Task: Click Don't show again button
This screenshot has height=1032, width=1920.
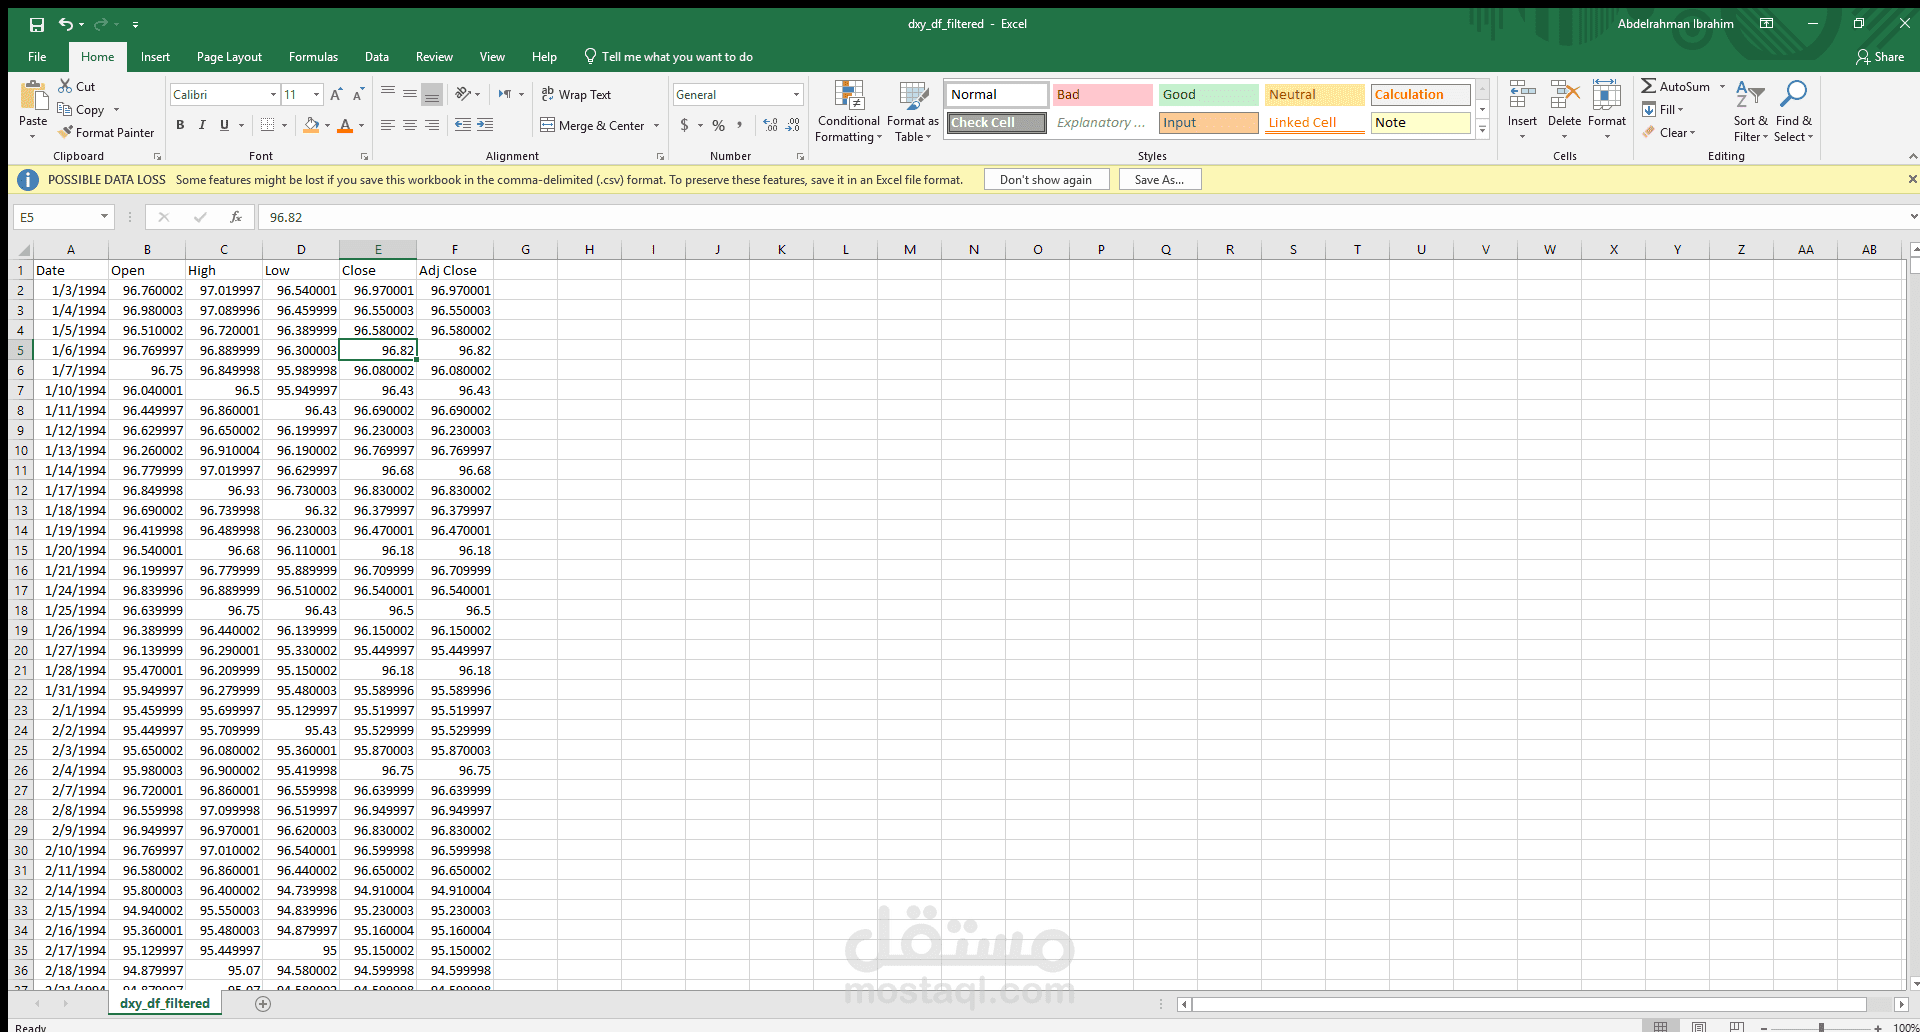Action: point(1046,180)
